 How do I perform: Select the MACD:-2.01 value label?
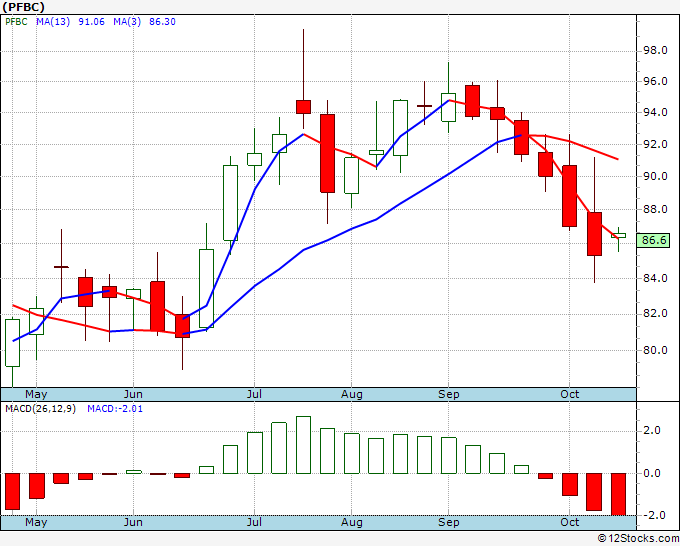115,409
